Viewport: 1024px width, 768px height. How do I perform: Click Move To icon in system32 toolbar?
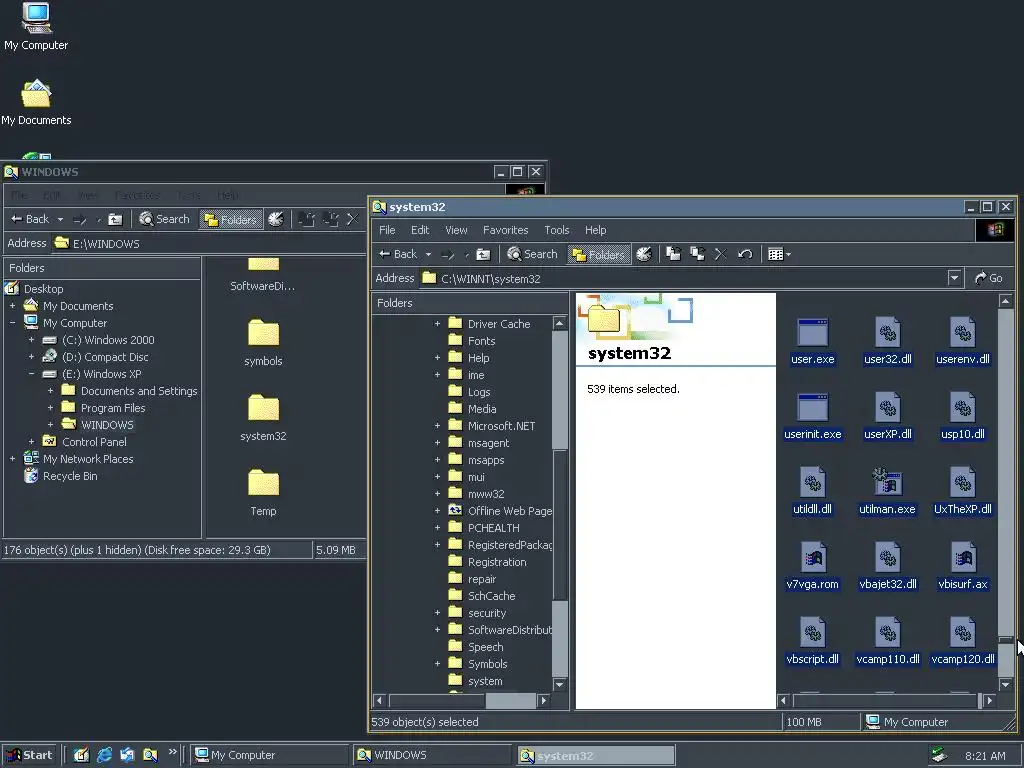(673, 254)
